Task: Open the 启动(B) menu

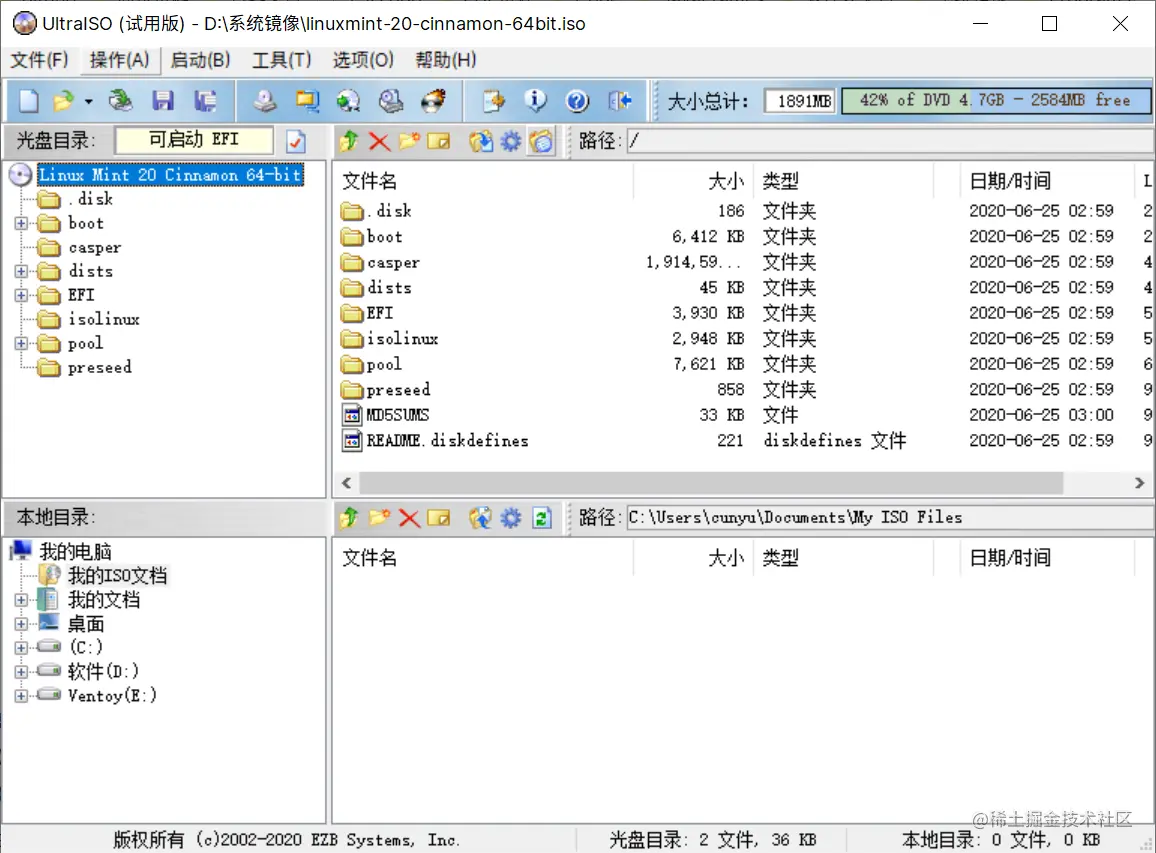Action: tap(200, 60)
